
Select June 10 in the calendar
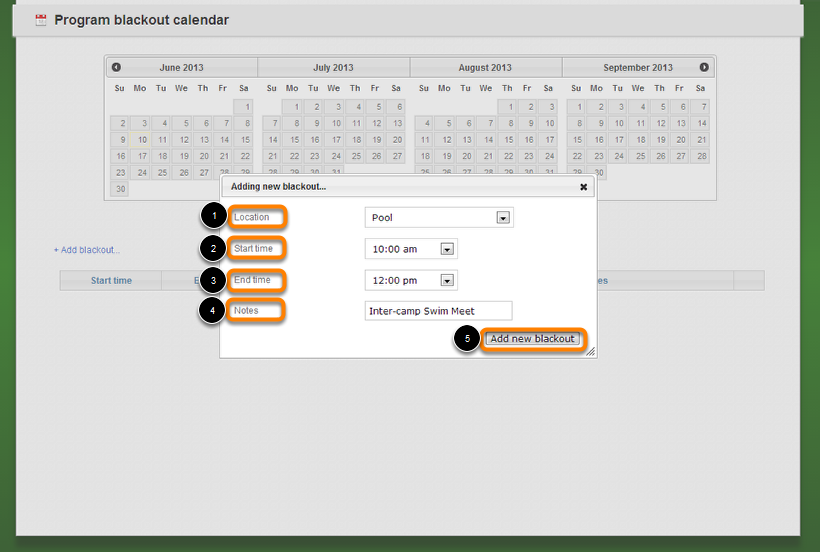click(x=141, y=140)
